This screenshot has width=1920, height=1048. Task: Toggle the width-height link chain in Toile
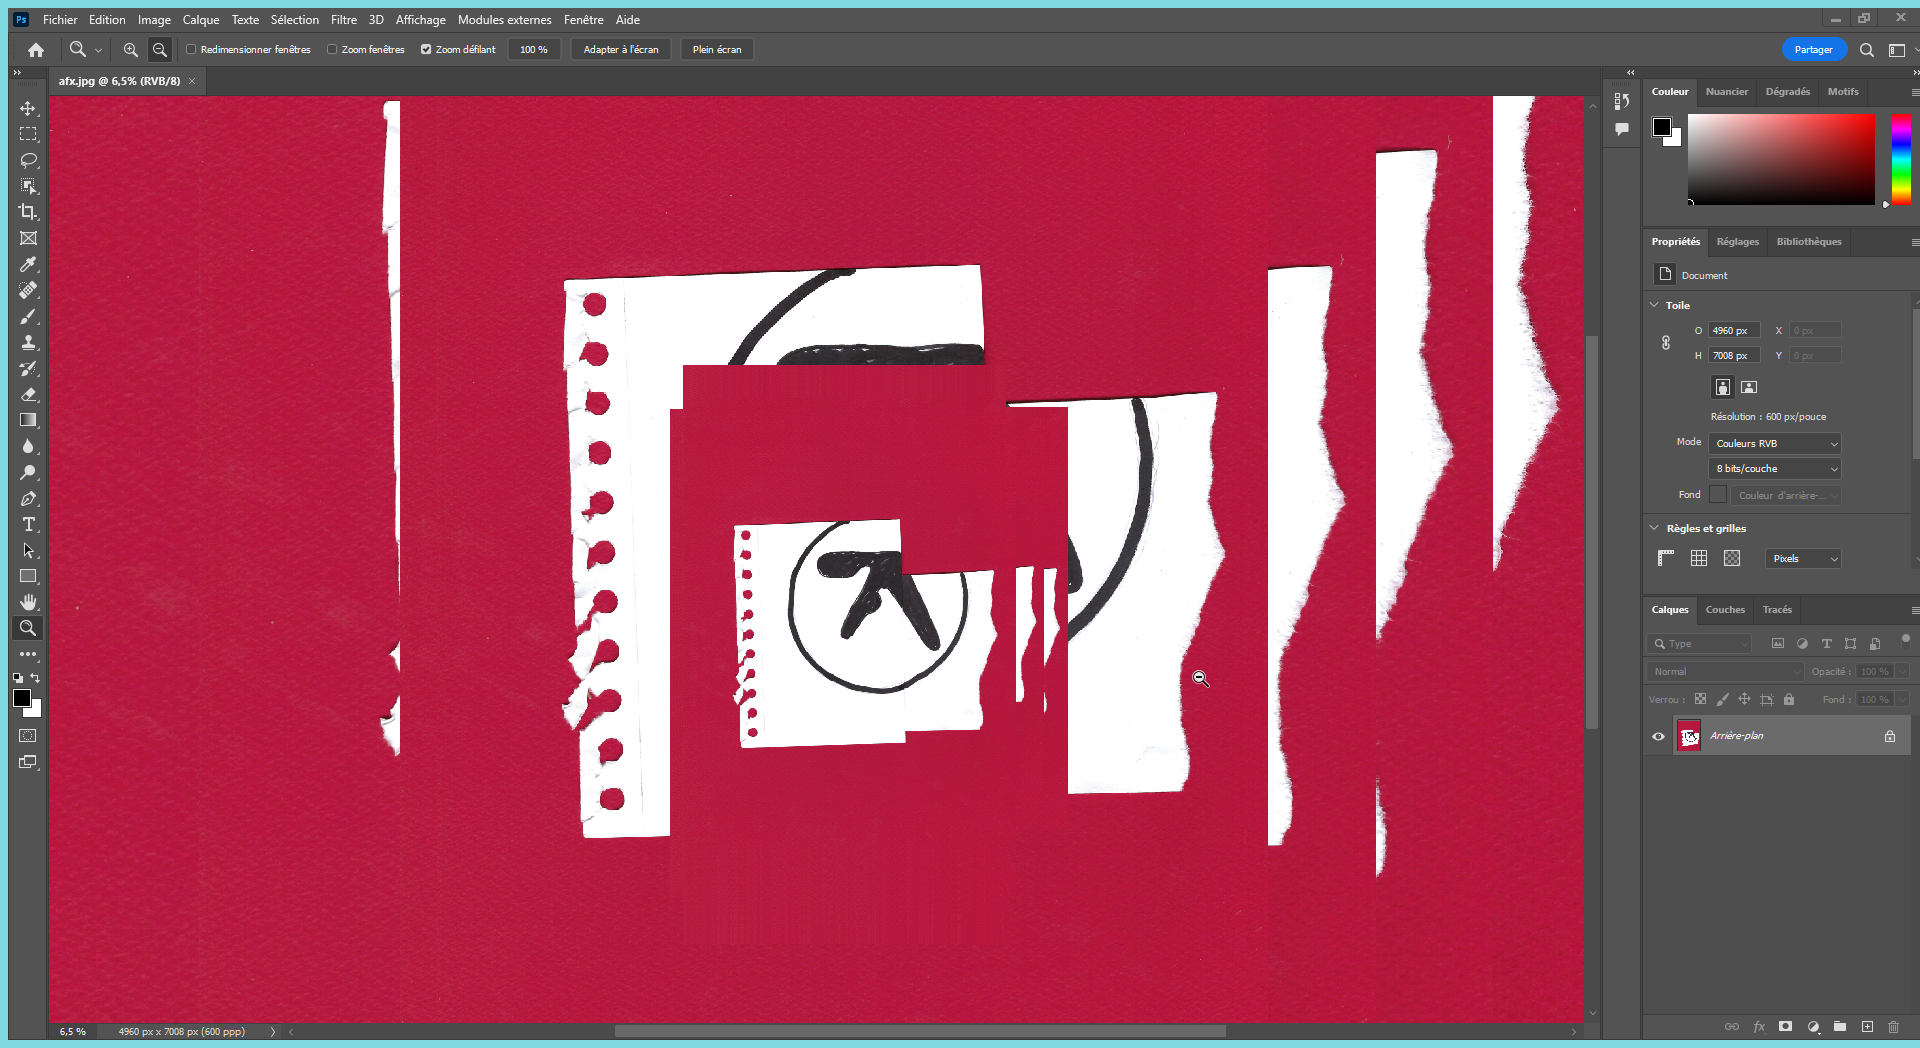click(1666, 343)
